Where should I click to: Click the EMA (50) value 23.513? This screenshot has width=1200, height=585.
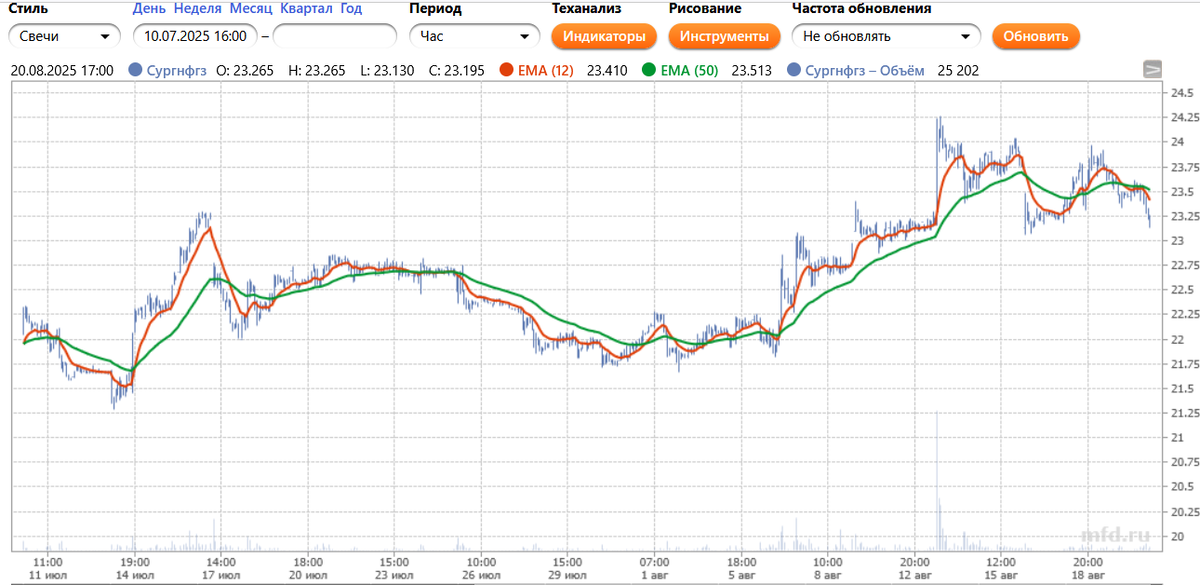[x=751, y=70]
